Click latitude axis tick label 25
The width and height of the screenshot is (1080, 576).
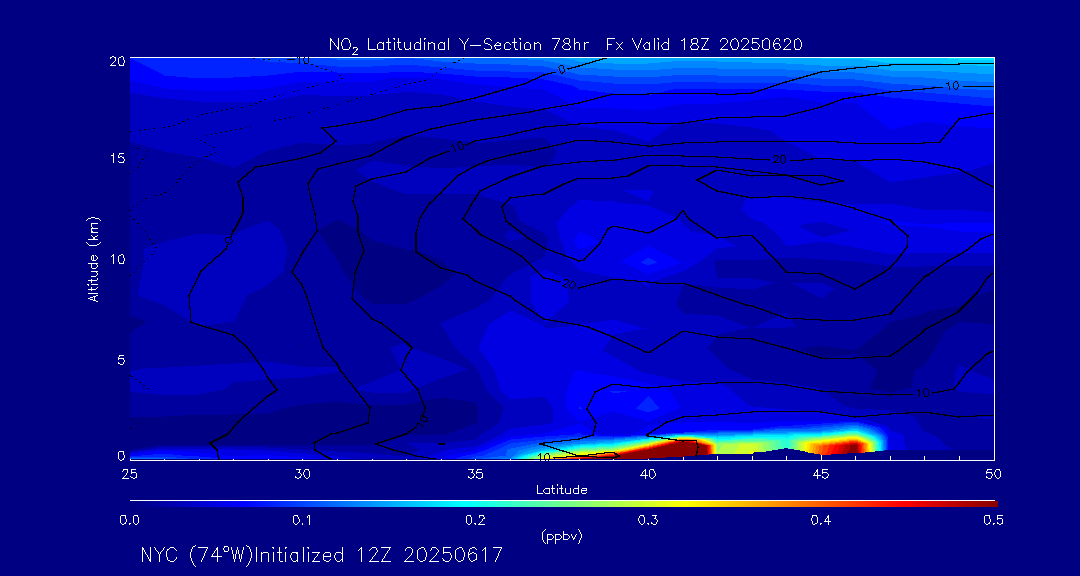(x=129, y=473)
